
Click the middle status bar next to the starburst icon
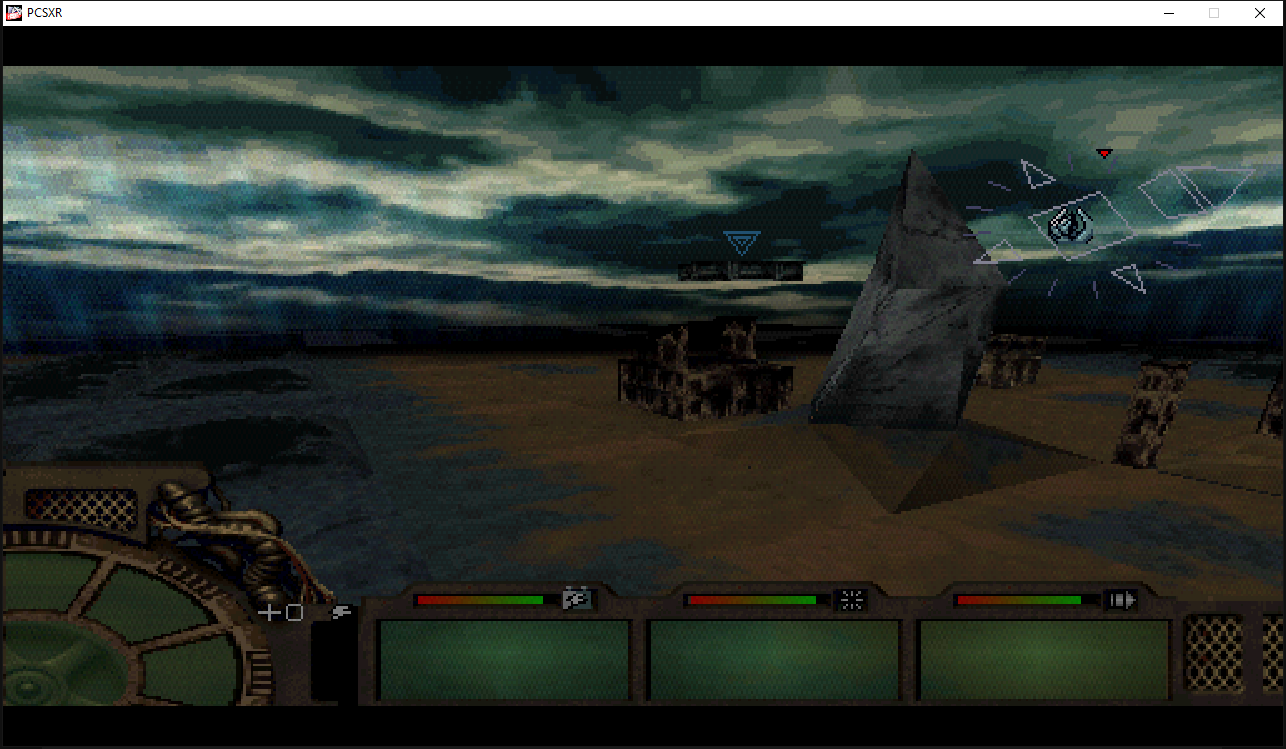tap(759, 600)
